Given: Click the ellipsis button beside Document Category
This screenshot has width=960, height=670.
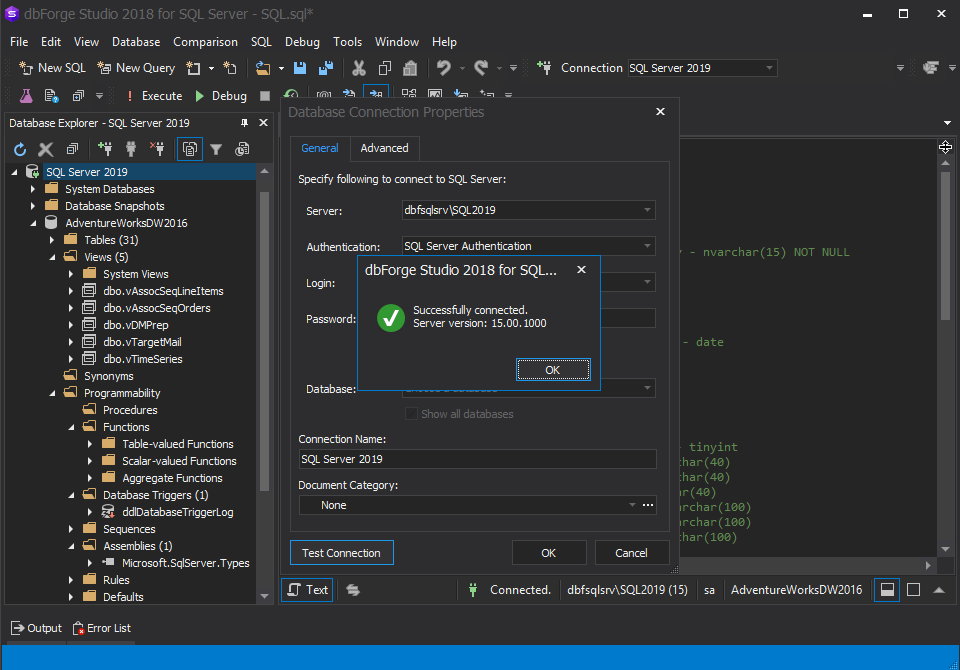Looking at the screenshot, I should click(648, 505).
